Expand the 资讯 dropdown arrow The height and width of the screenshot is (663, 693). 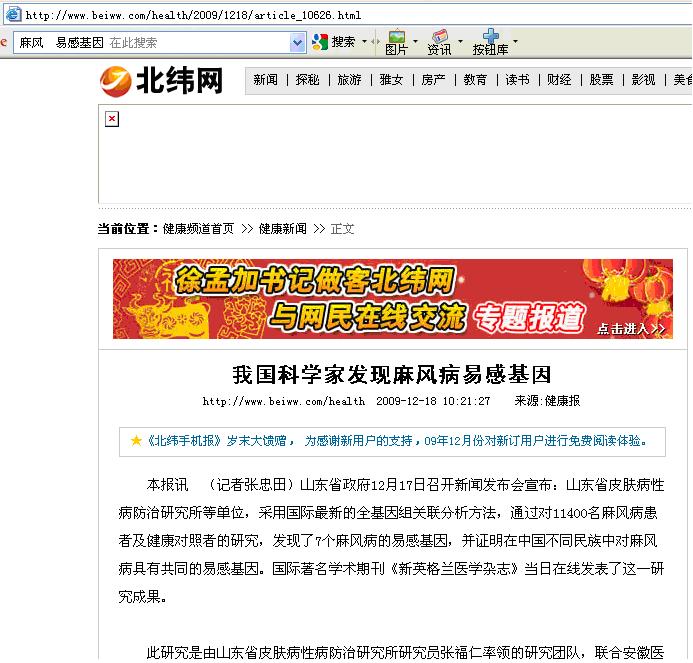click(460, 41)
